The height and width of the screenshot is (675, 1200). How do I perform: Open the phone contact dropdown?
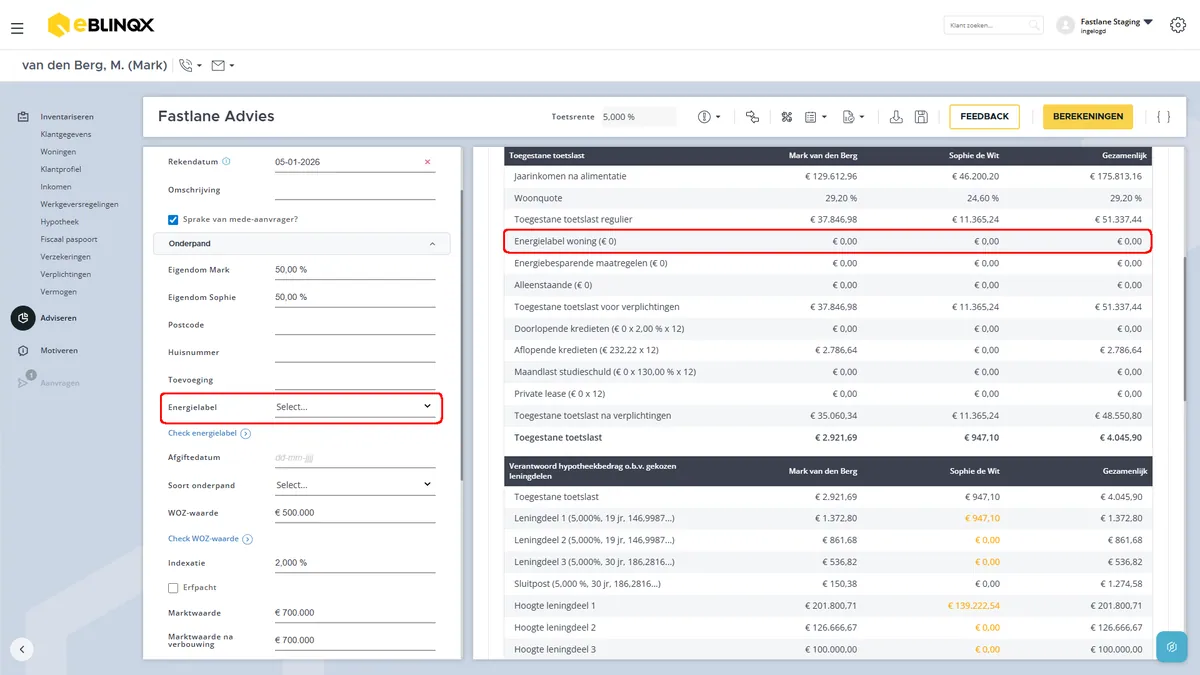click(x=190, y=66)
